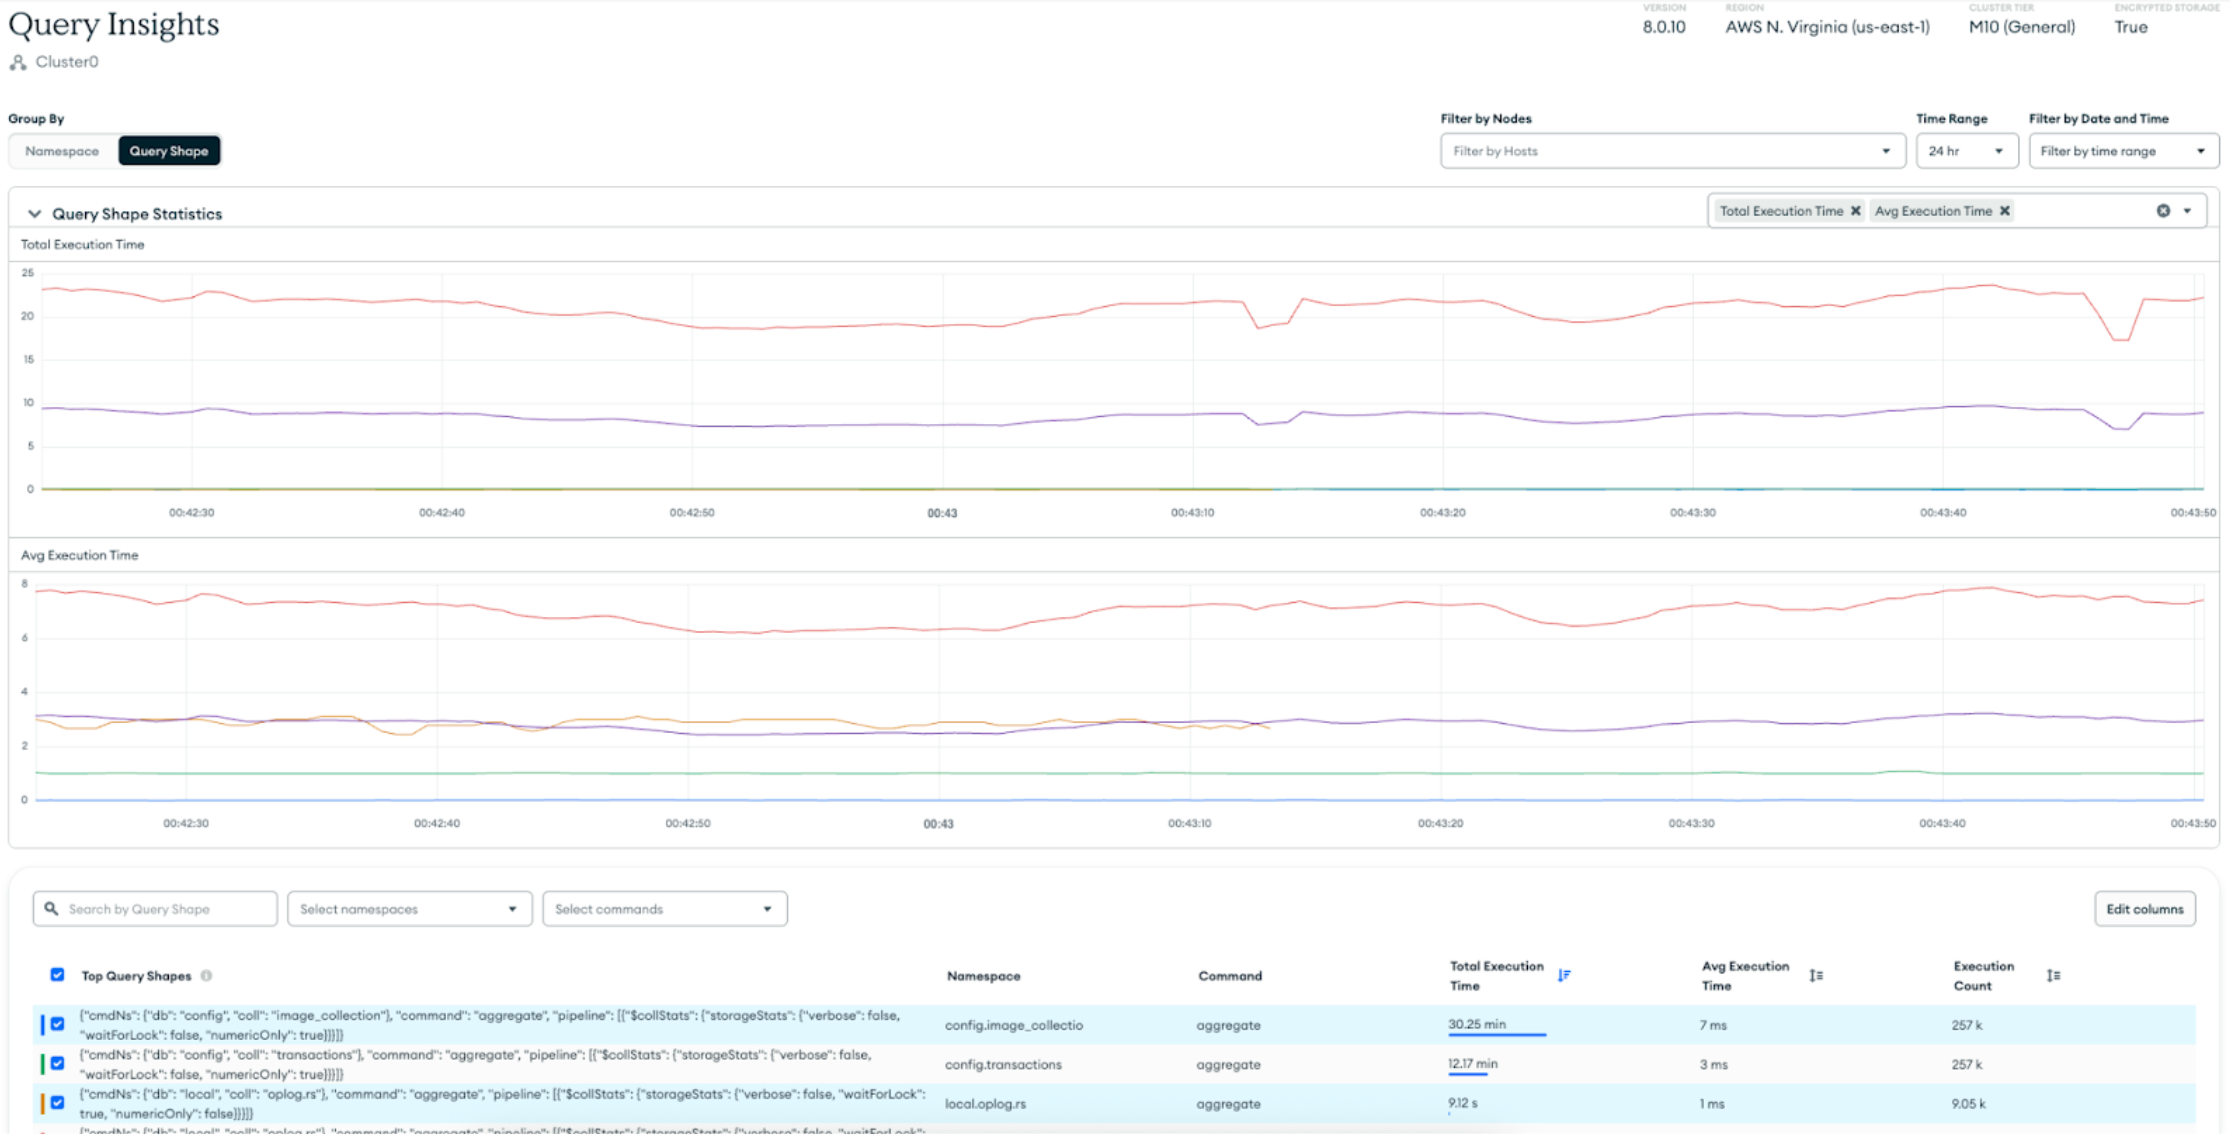Uncheck the config.transactions query shape row
The width and height of the screenshot is (2232, 1136).
click(x=56, y=1064)
